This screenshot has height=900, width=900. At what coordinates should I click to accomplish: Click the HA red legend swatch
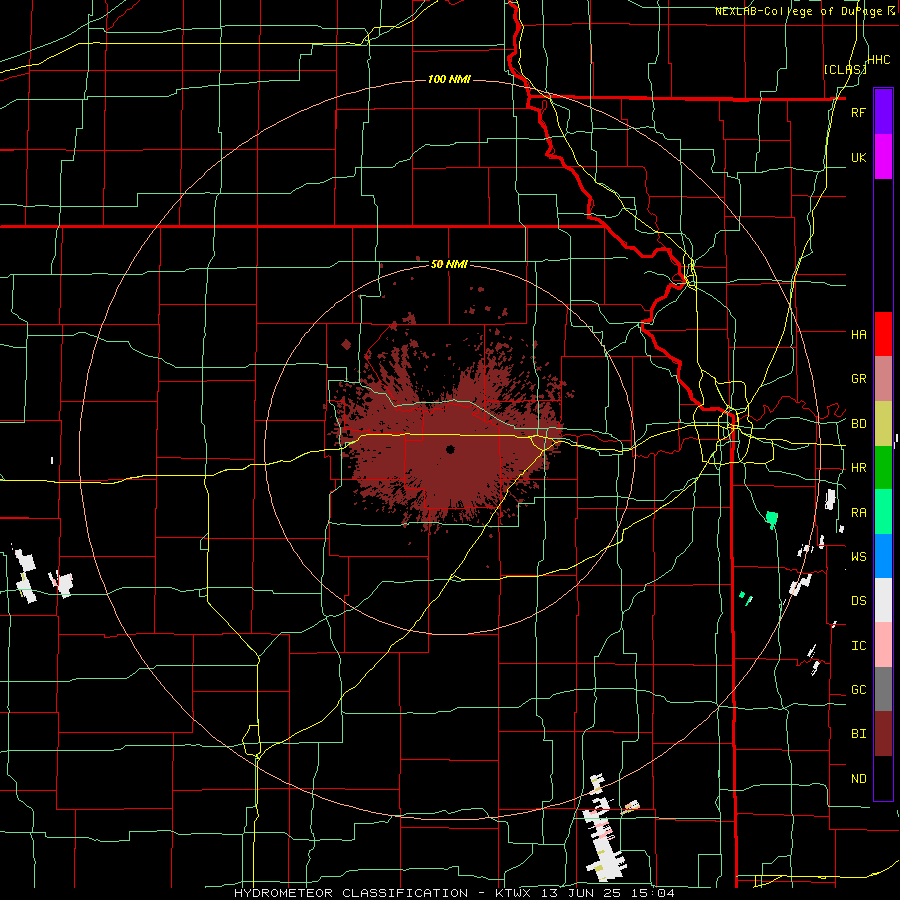coord(883,334)
